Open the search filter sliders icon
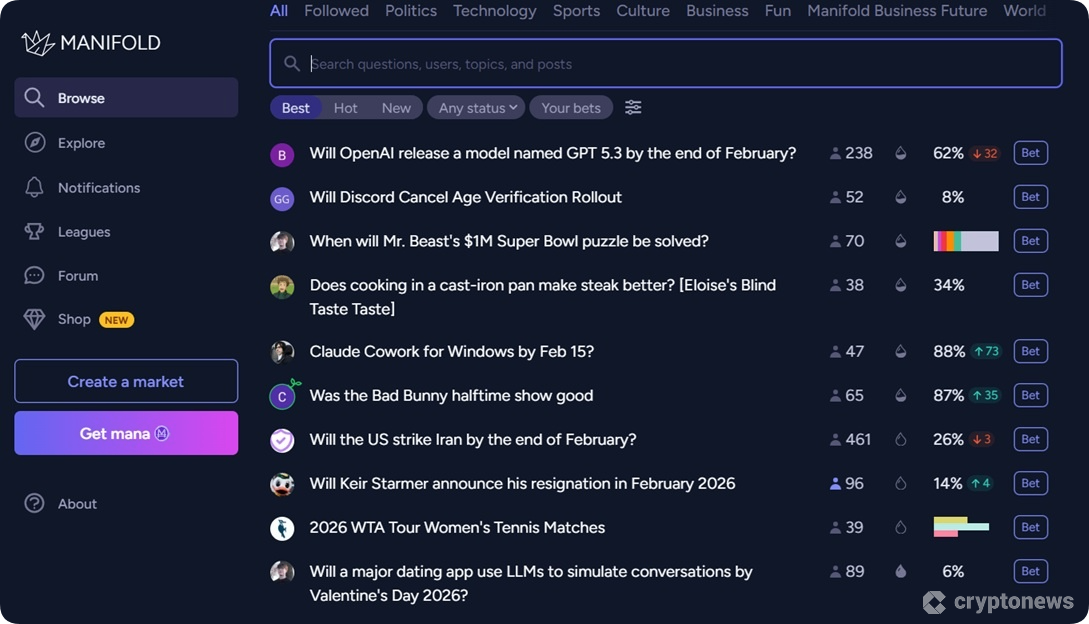The height and width of the screenshot is (624, 1089). pyautogui.click(x=633, y=107)
